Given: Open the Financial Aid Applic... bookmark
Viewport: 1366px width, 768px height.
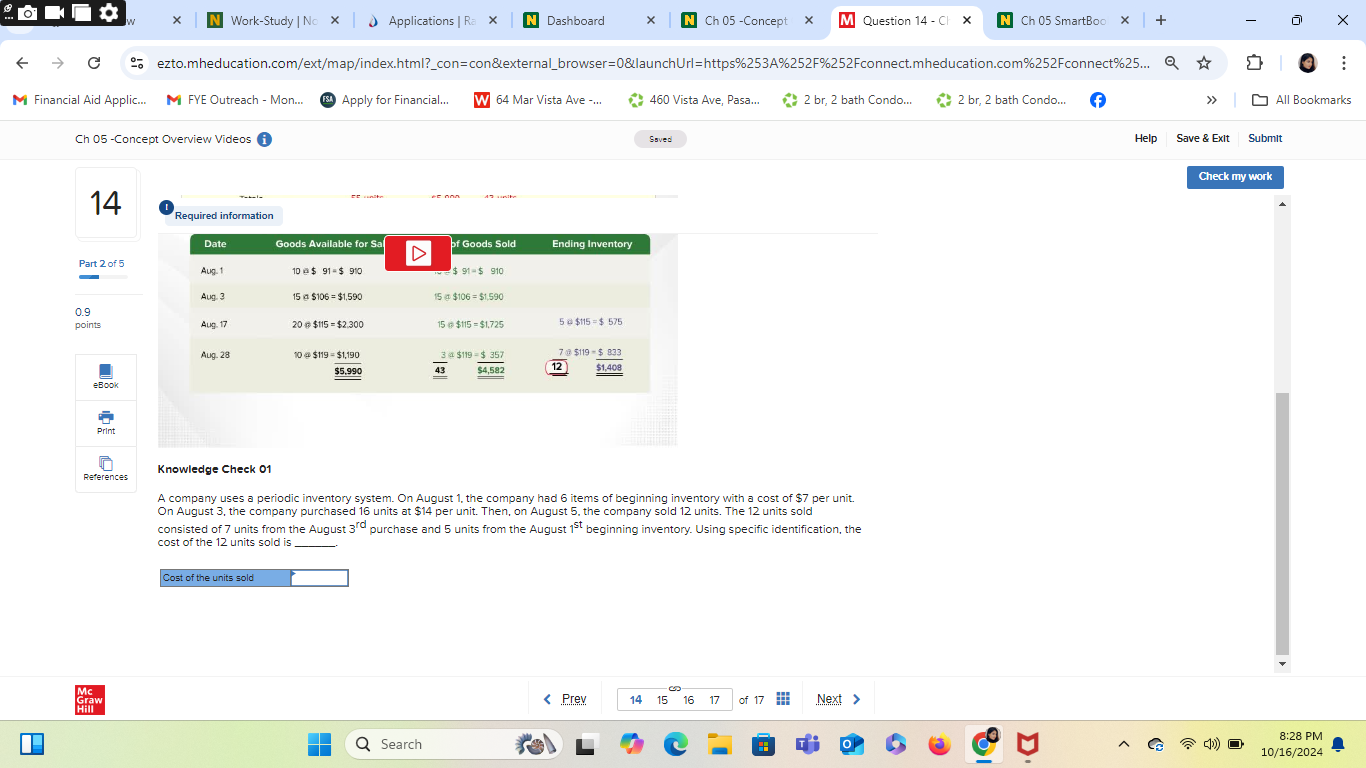Looking at the screenshot, I should click(x=79, y=100).
